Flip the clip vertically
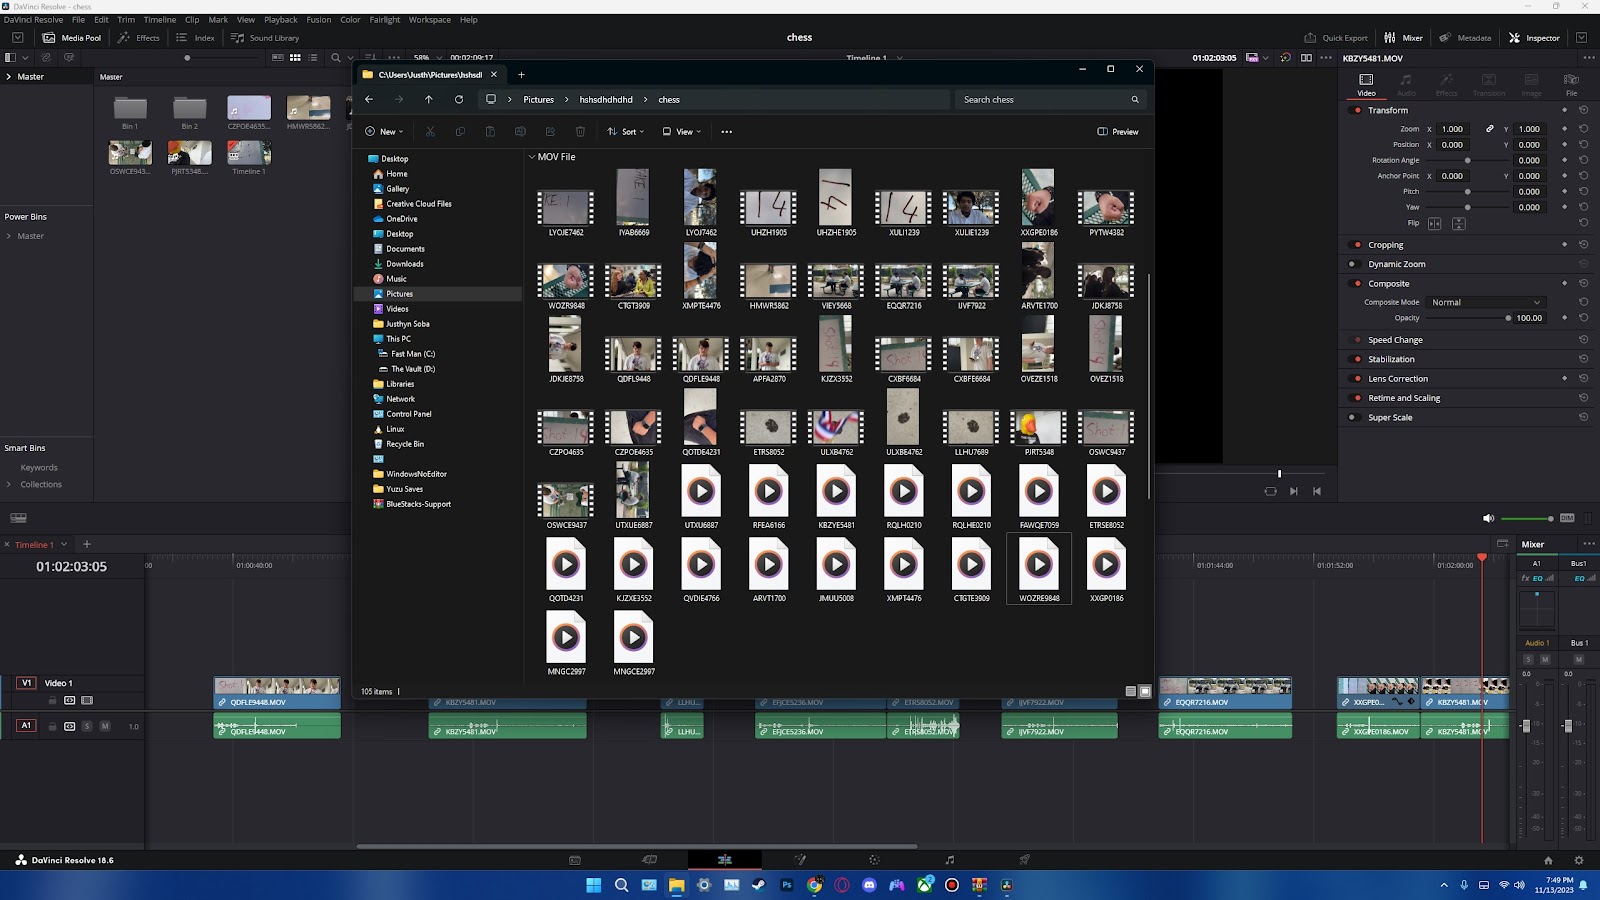 point(1458,223)
